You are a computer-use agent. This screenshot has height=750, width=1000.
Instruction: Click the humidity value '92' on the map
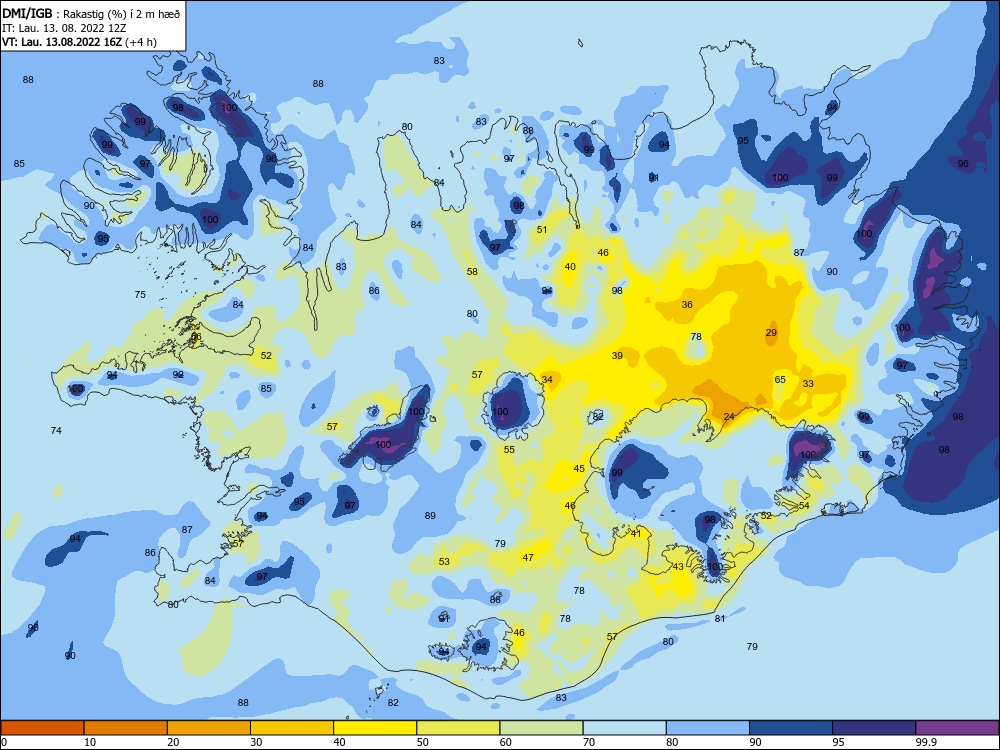[179, 374]
